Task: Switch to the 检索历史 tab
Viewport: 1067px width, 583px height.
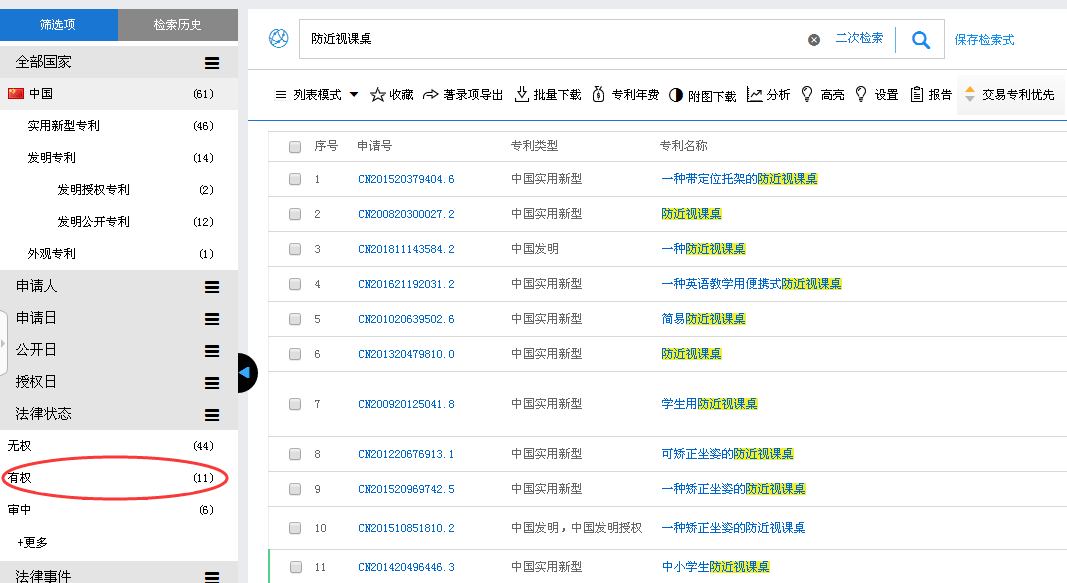Action: coord(178,25)
